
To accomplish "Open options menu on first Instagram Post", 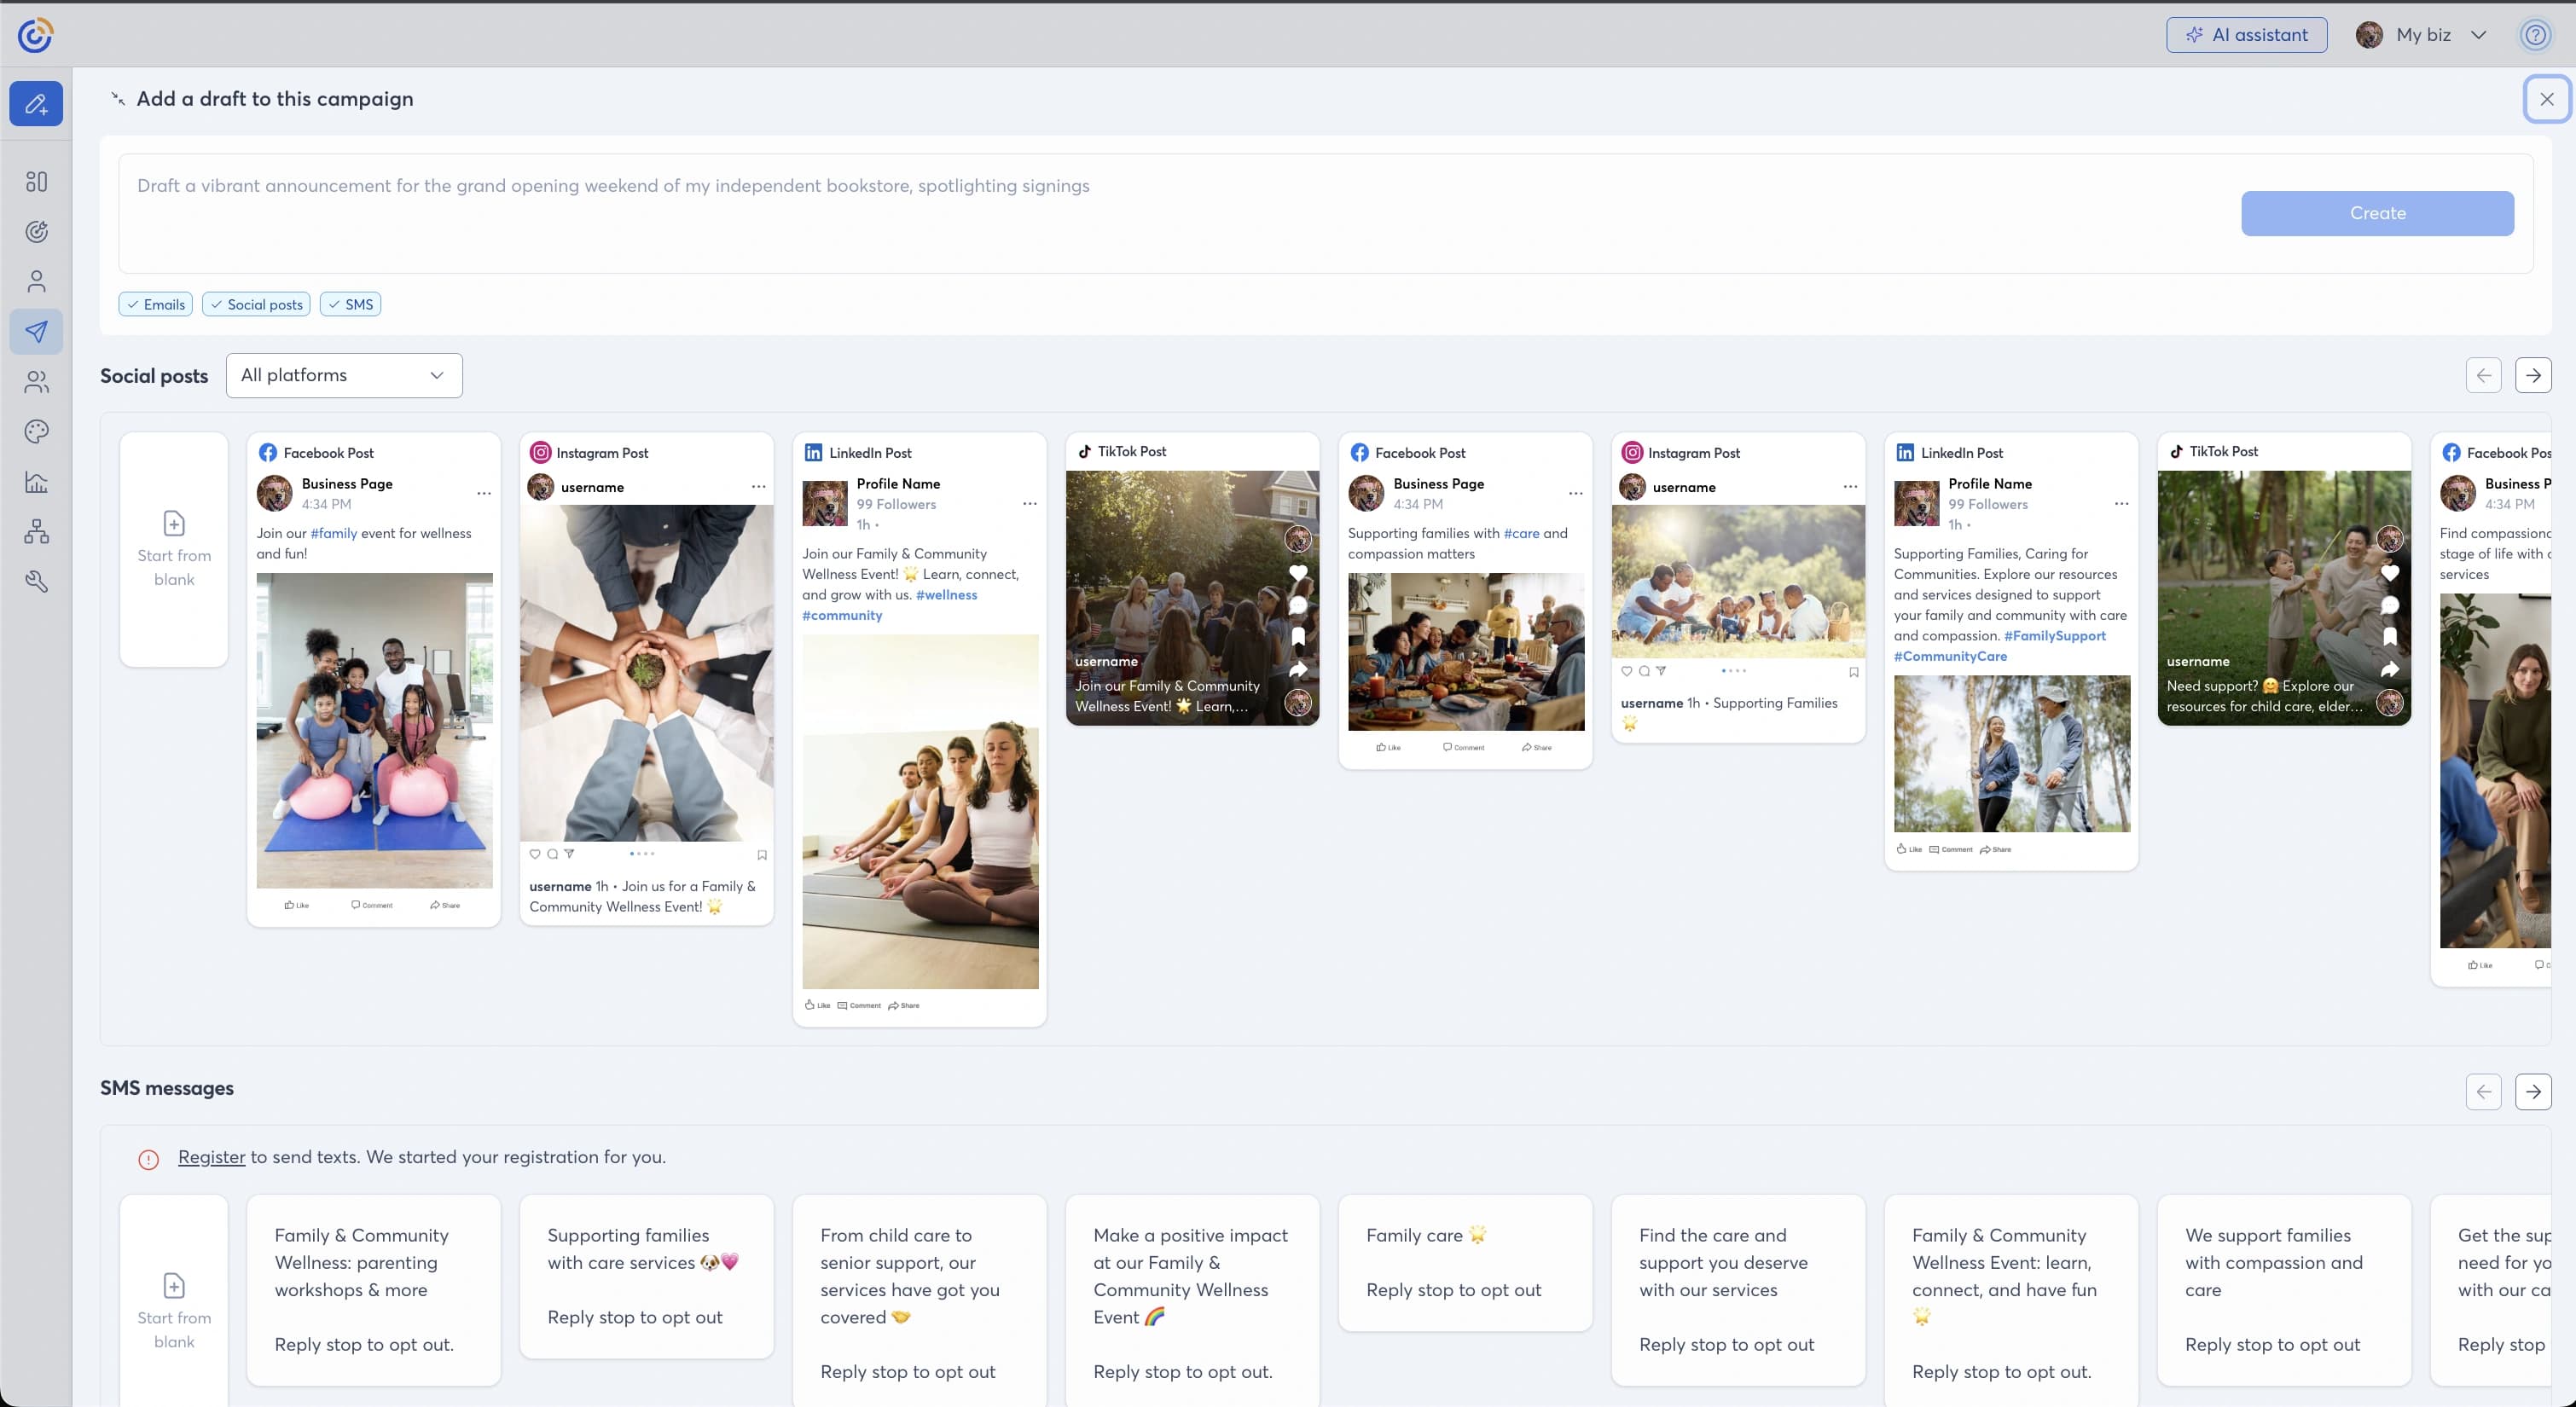I will click(x=758, y=486).
